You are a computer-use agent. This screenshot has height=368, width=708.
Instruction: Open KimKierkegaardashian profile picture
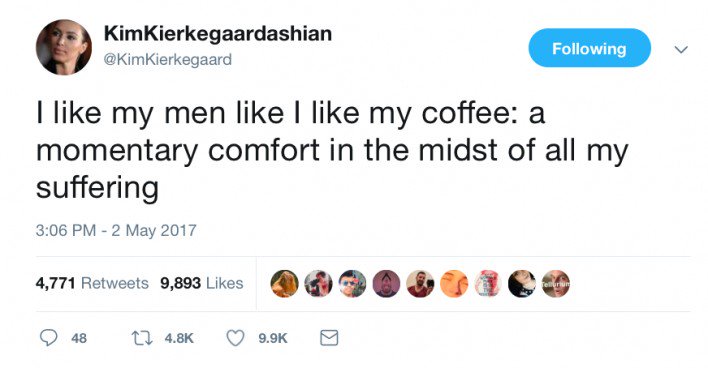[x=64, y=47]
